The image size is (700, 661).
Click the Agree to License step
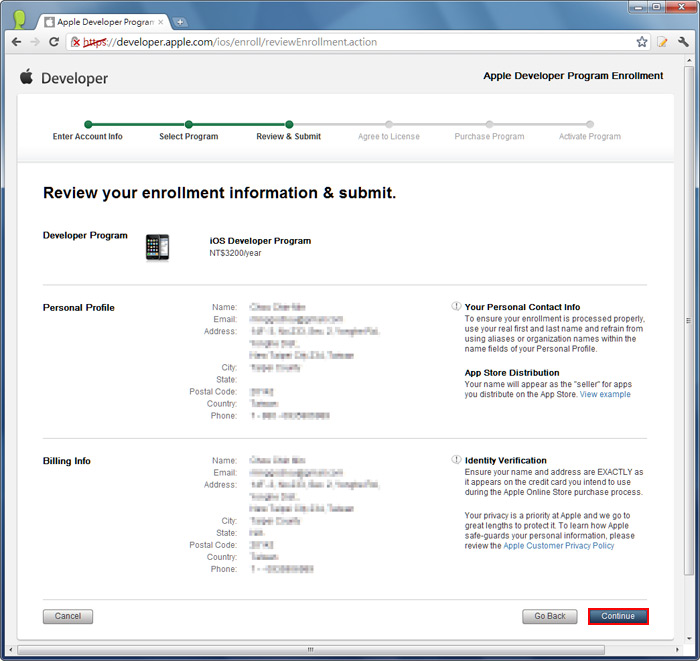click(x=389, y=137)
